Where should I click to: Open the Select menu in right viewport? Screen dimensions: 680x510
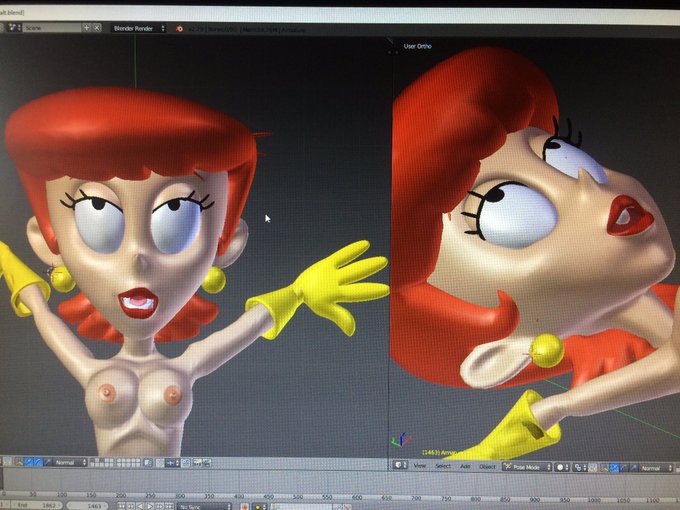click(x=443, y=467)
